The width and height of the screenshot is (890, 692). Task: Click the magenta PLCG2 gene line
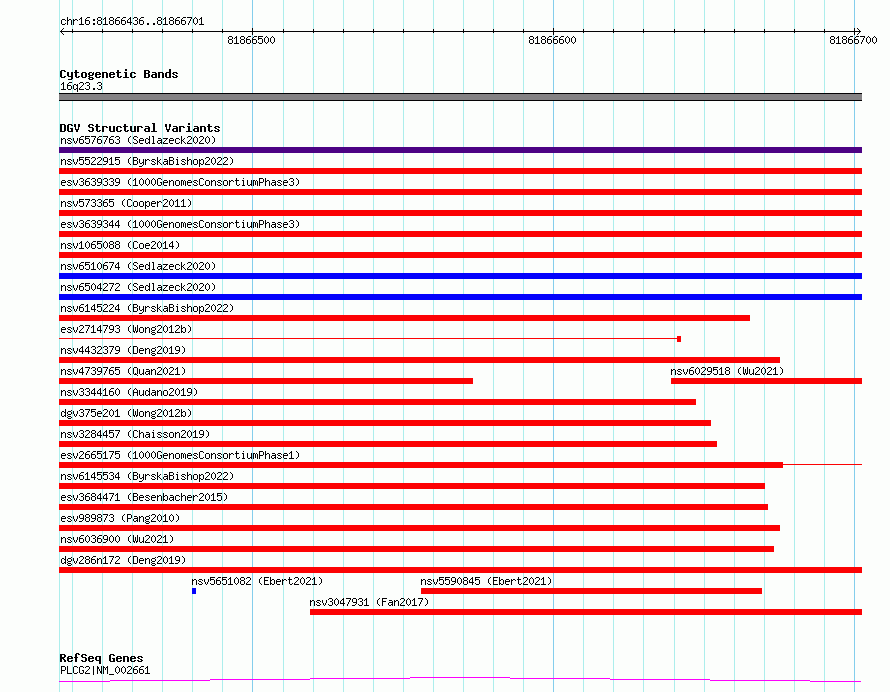[x=460, y=679]
